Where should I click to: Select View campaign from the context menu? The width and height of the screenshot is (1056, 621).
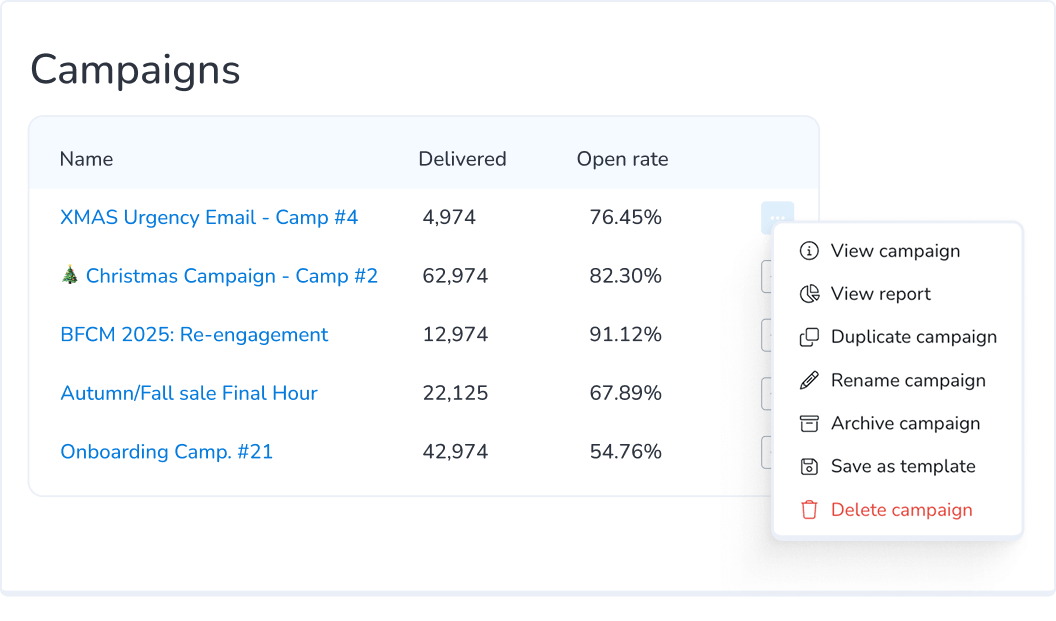895,251
